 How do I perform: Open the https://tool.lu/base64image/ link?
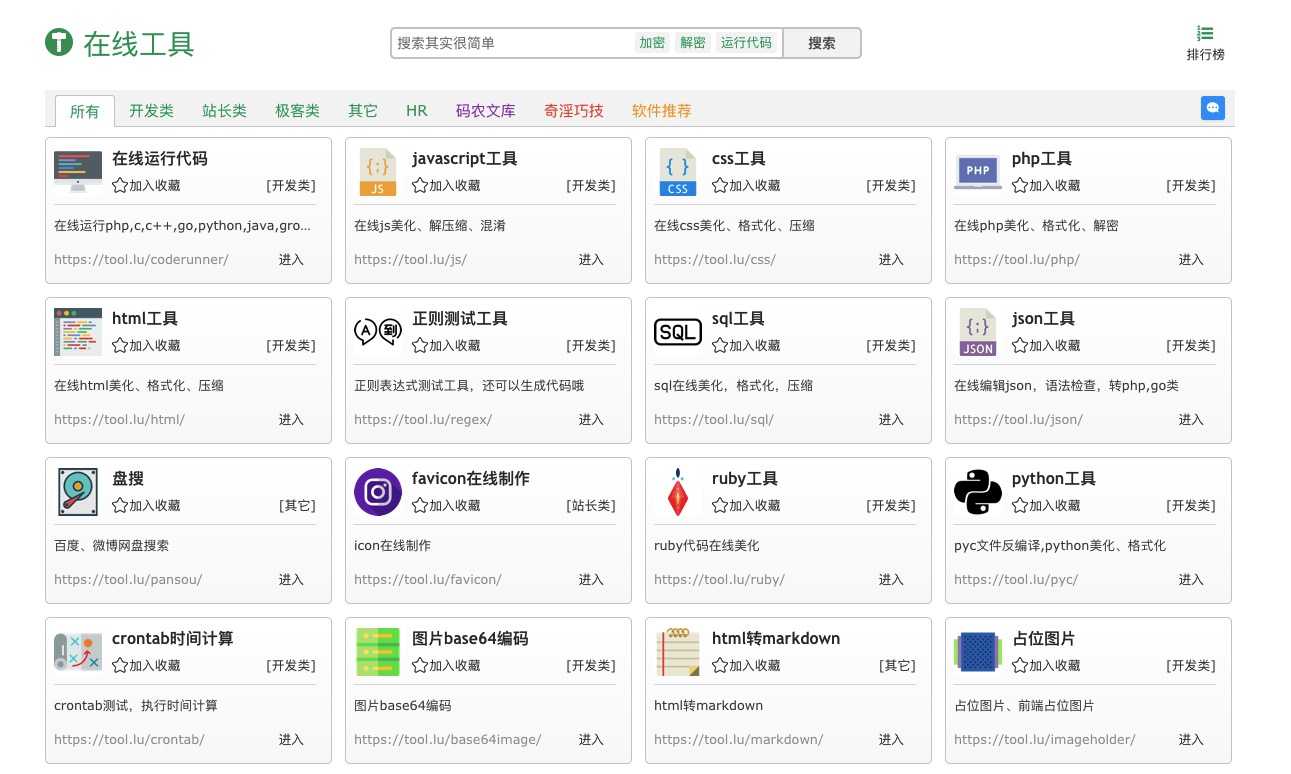click(448, 739)
